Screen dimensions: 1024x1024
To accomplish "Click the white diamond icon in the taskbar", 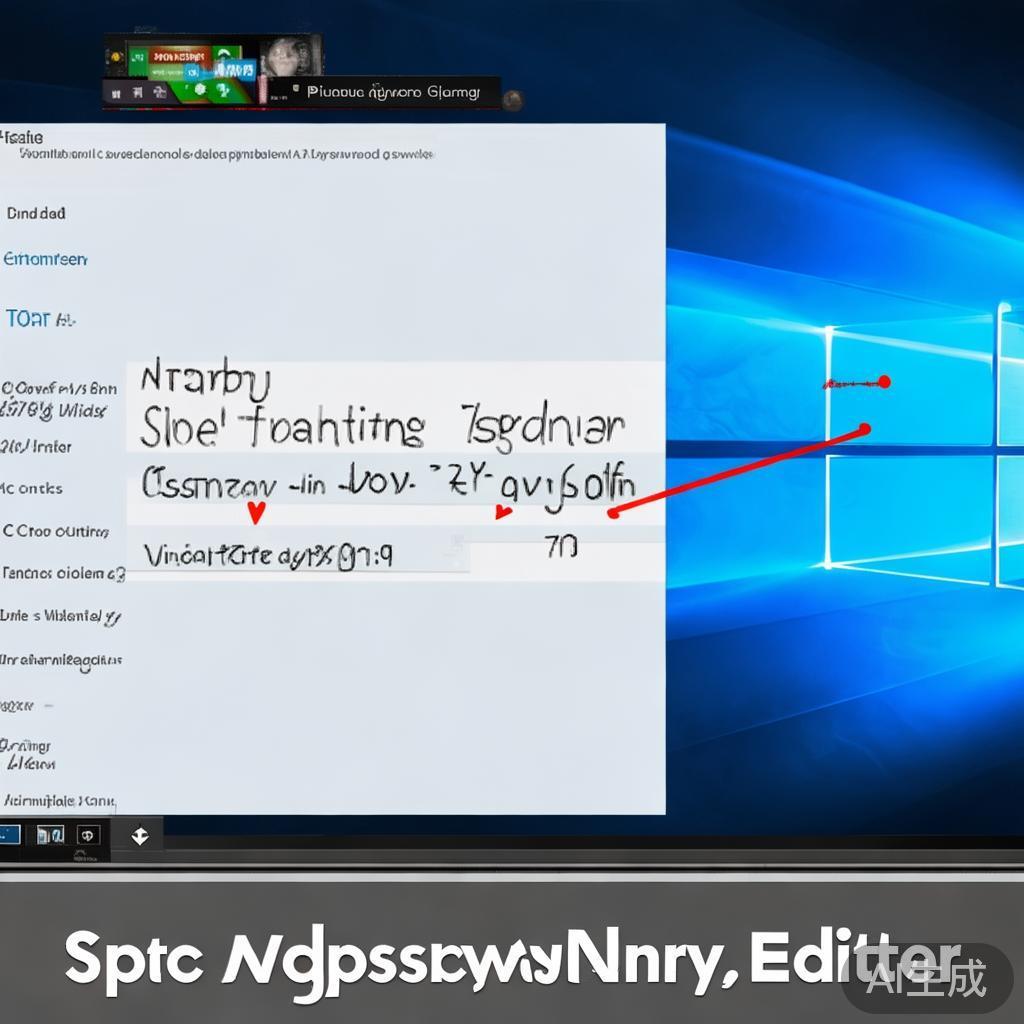I will click(x=140, y=836).
